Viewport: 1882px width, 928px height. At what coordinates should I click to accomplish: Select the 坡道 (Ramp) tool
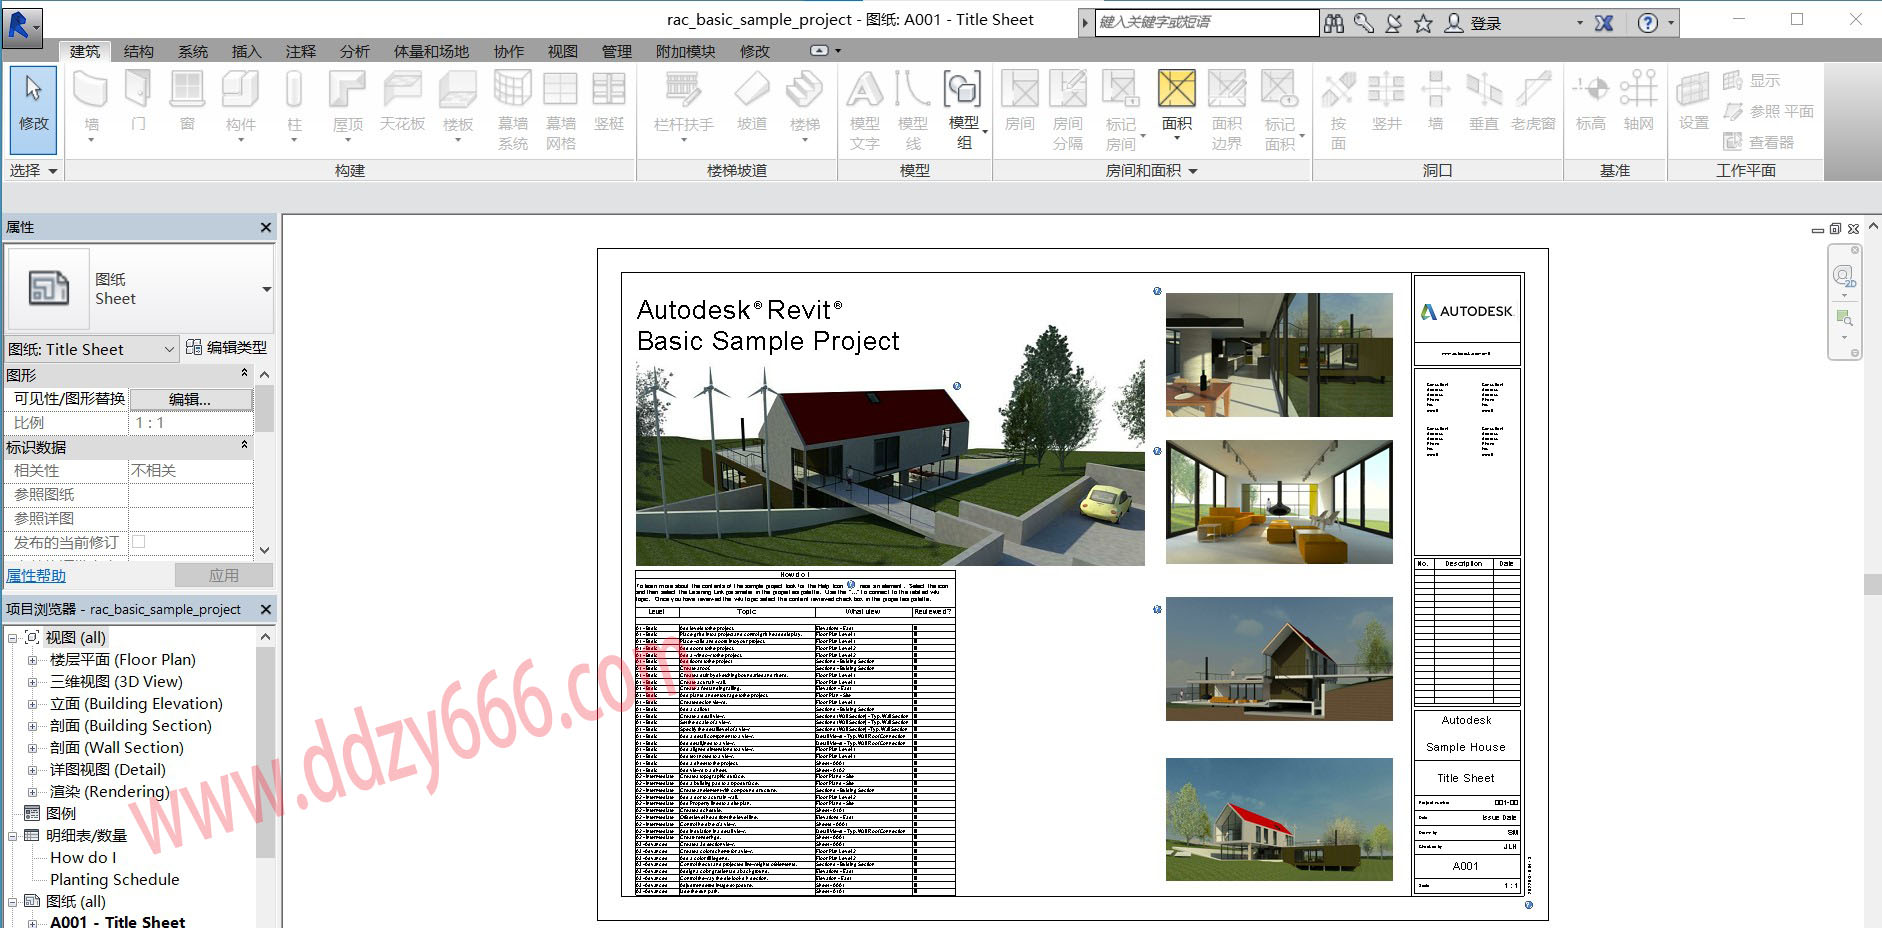point(752,101)
